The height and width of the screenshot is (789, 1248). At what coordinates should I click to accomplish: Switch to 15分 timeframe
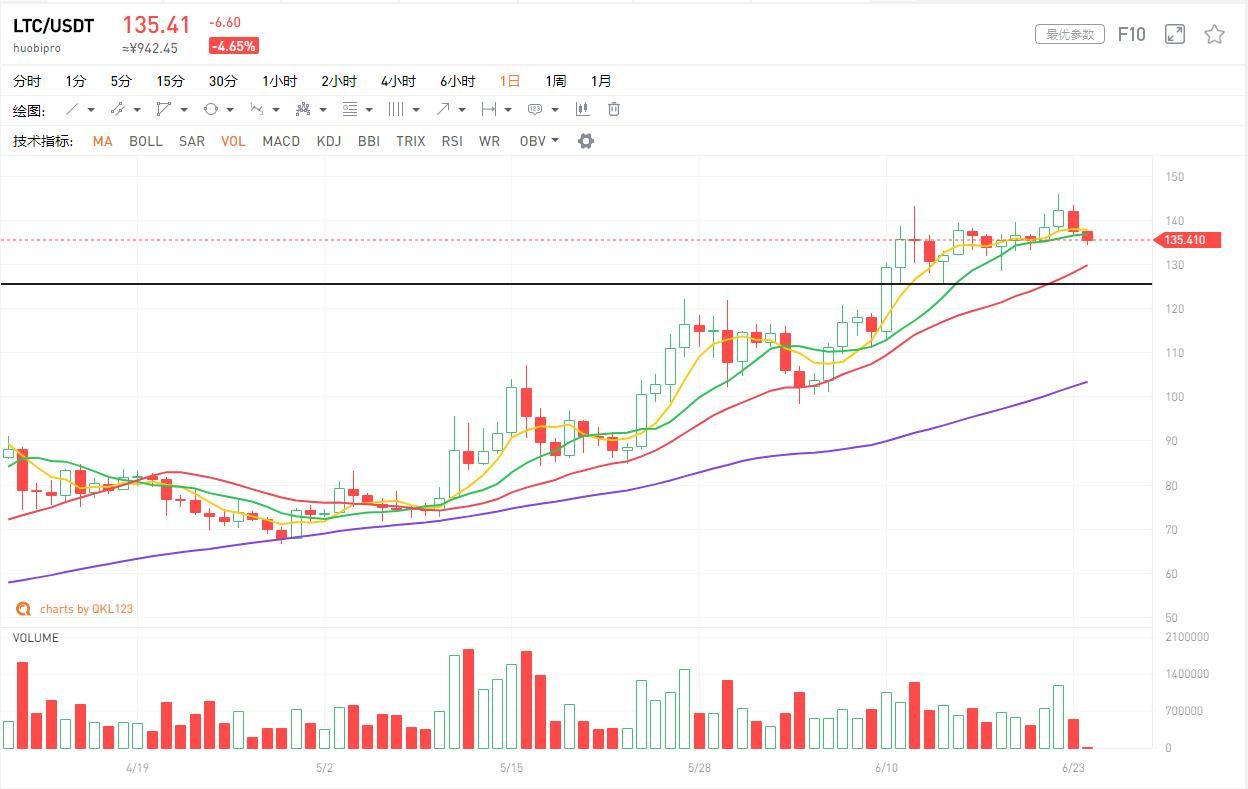[x=170, y=81]
